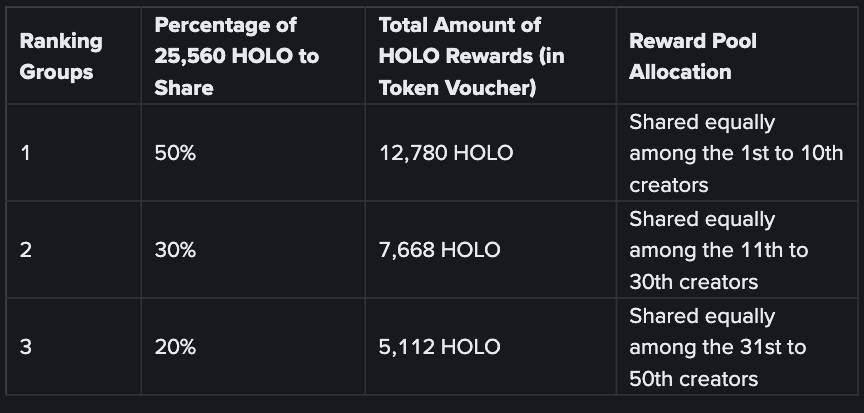Image resolution: width=864 pixels, height=413 pixels.
Task: Click ranking group 2 cell
Action: coord(25,250)
